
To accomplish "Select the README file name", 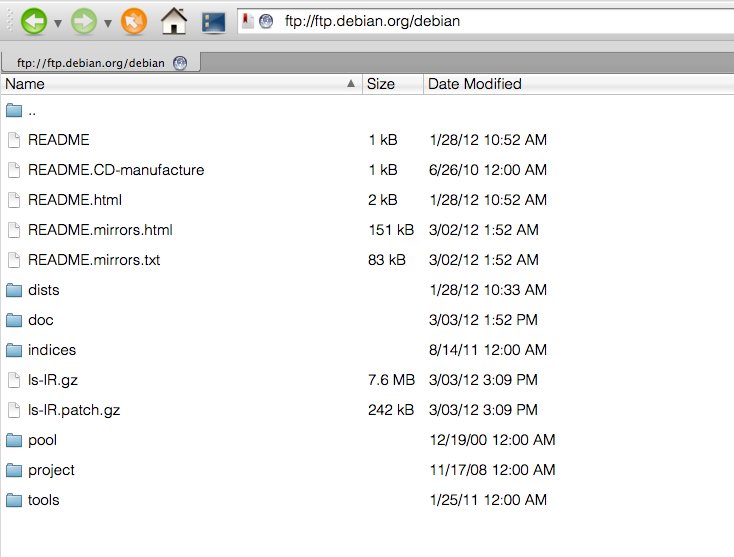I will (x=59, y=140).
